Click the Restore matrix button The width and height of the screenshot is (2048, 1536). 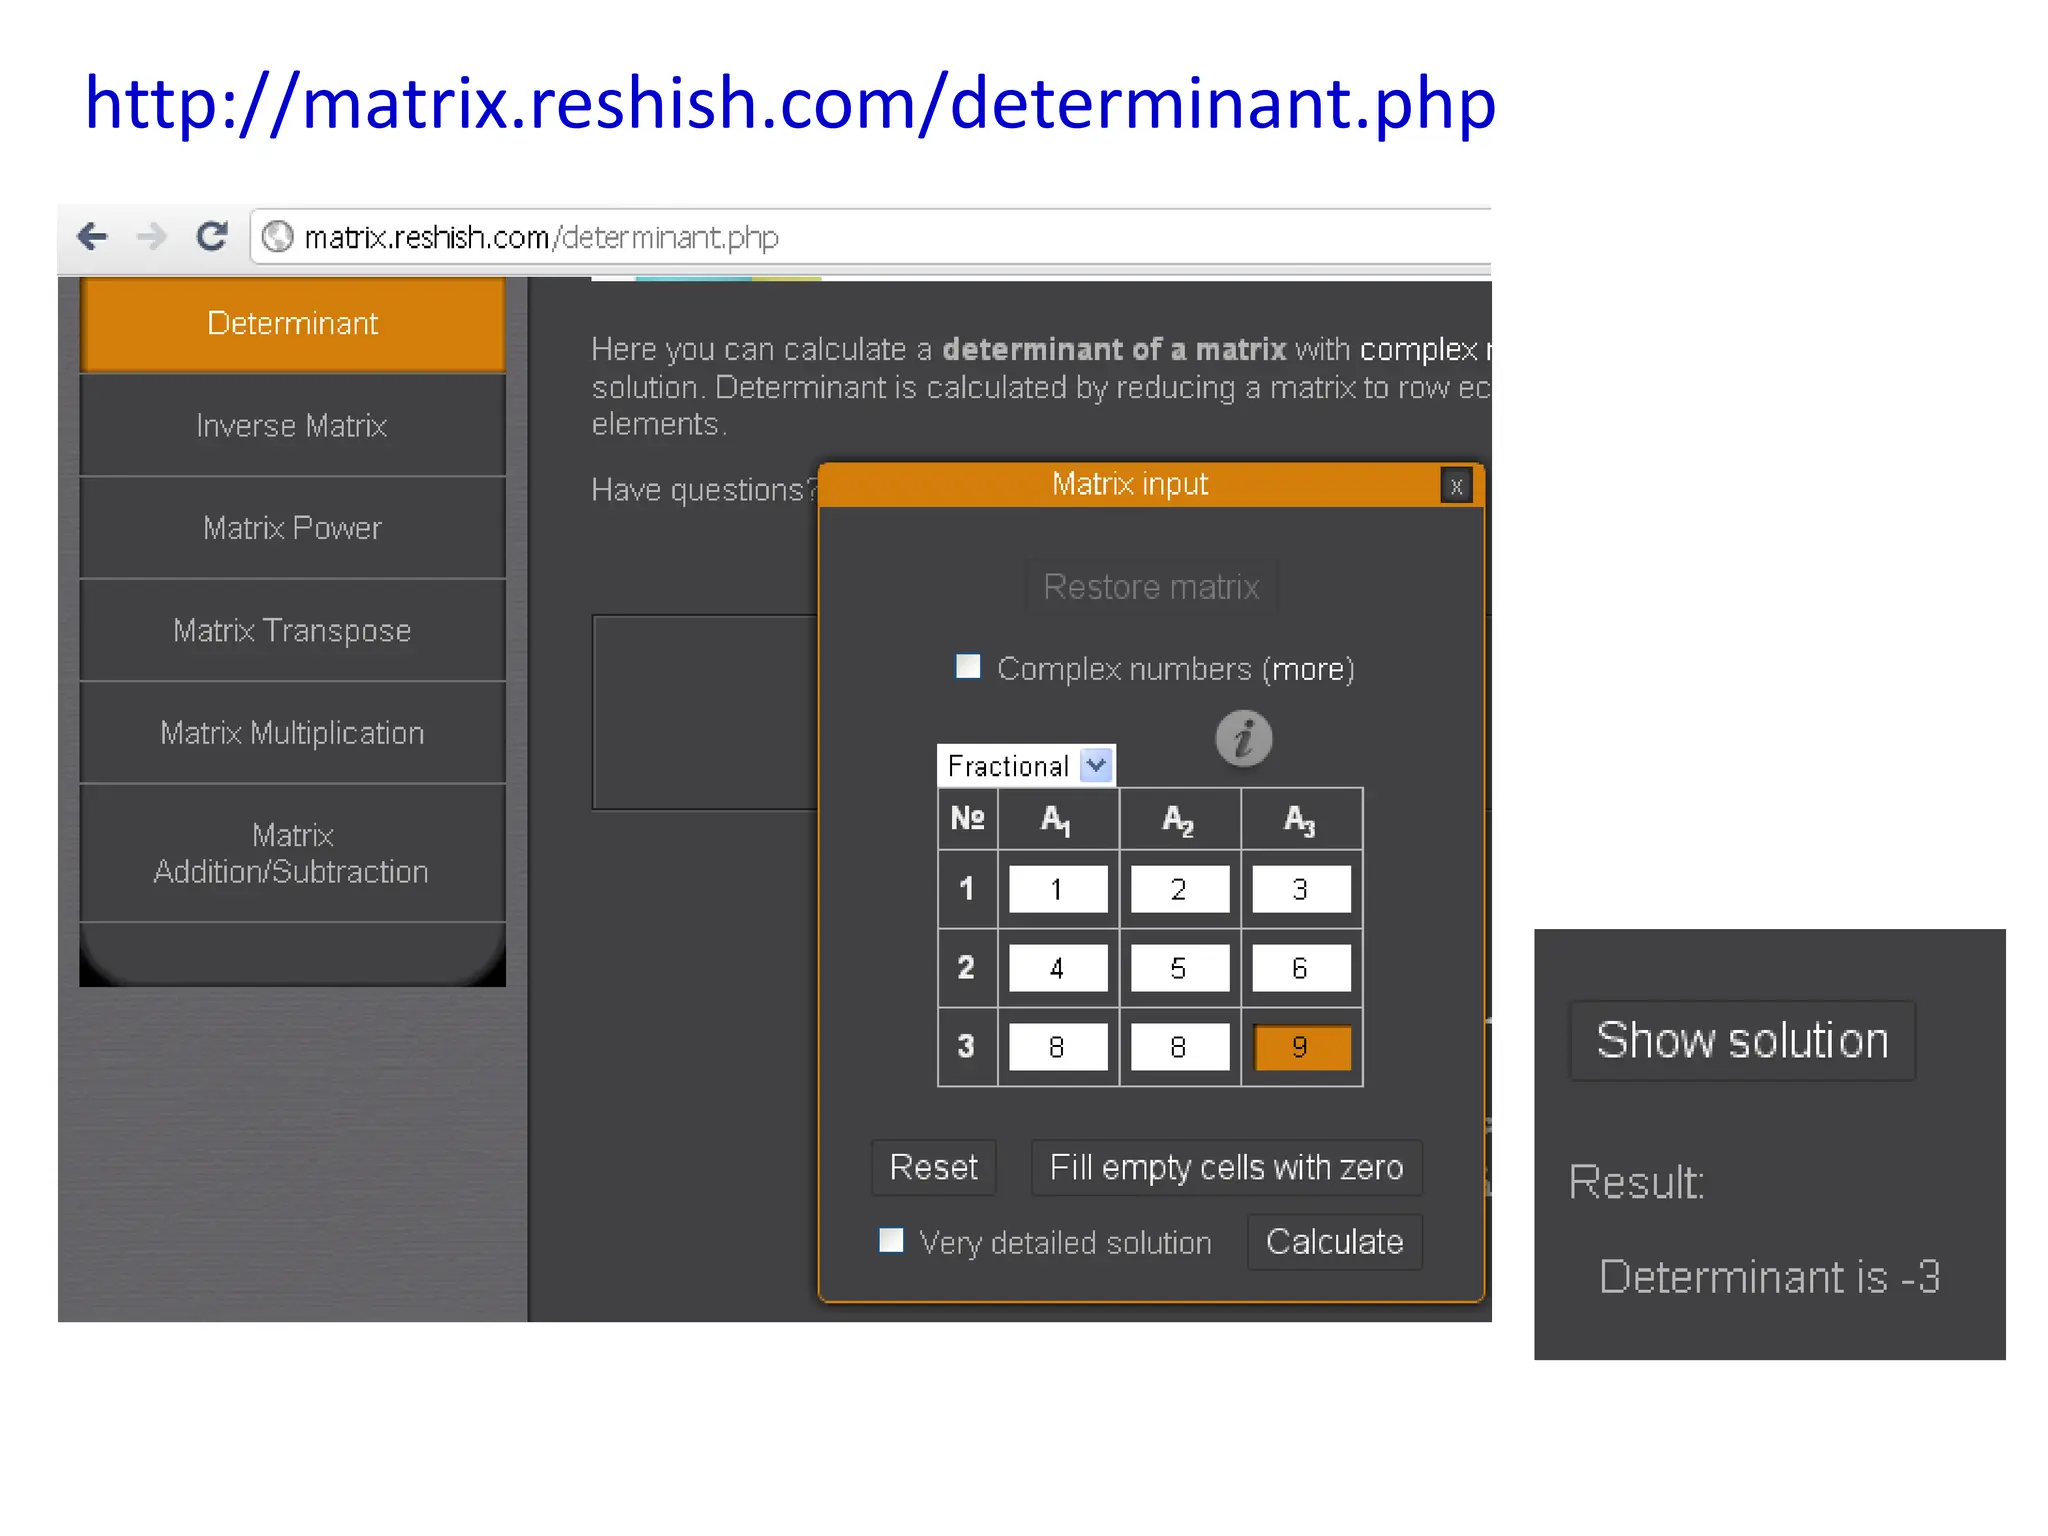[x=1151, y=587]
